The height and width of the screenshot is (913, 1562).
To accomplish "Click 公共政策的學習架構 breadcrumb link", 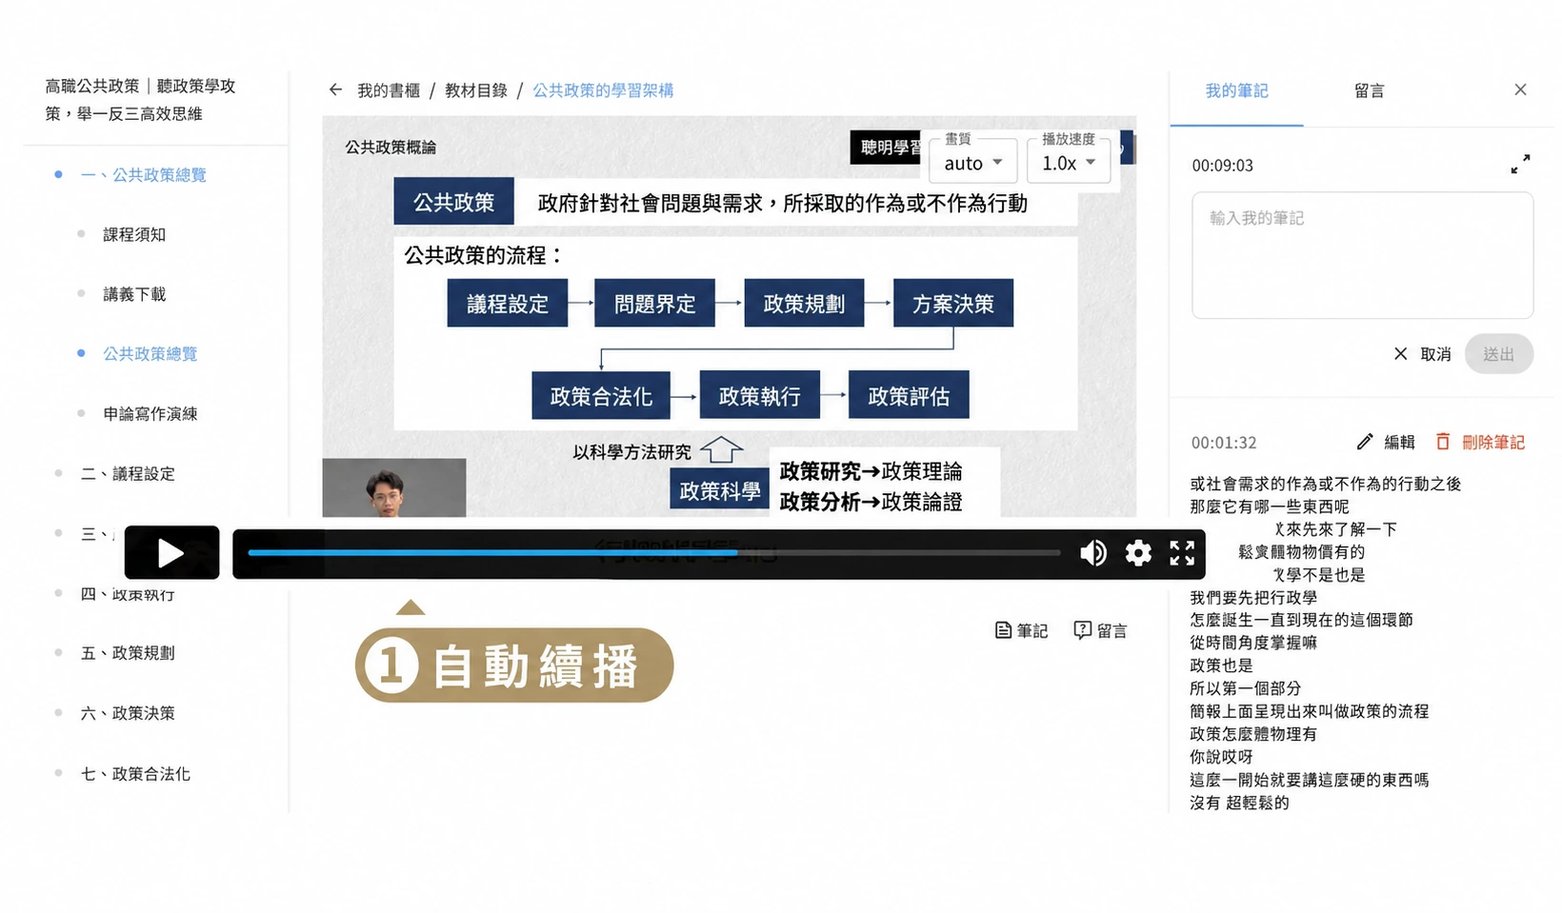I will [603, 91].
